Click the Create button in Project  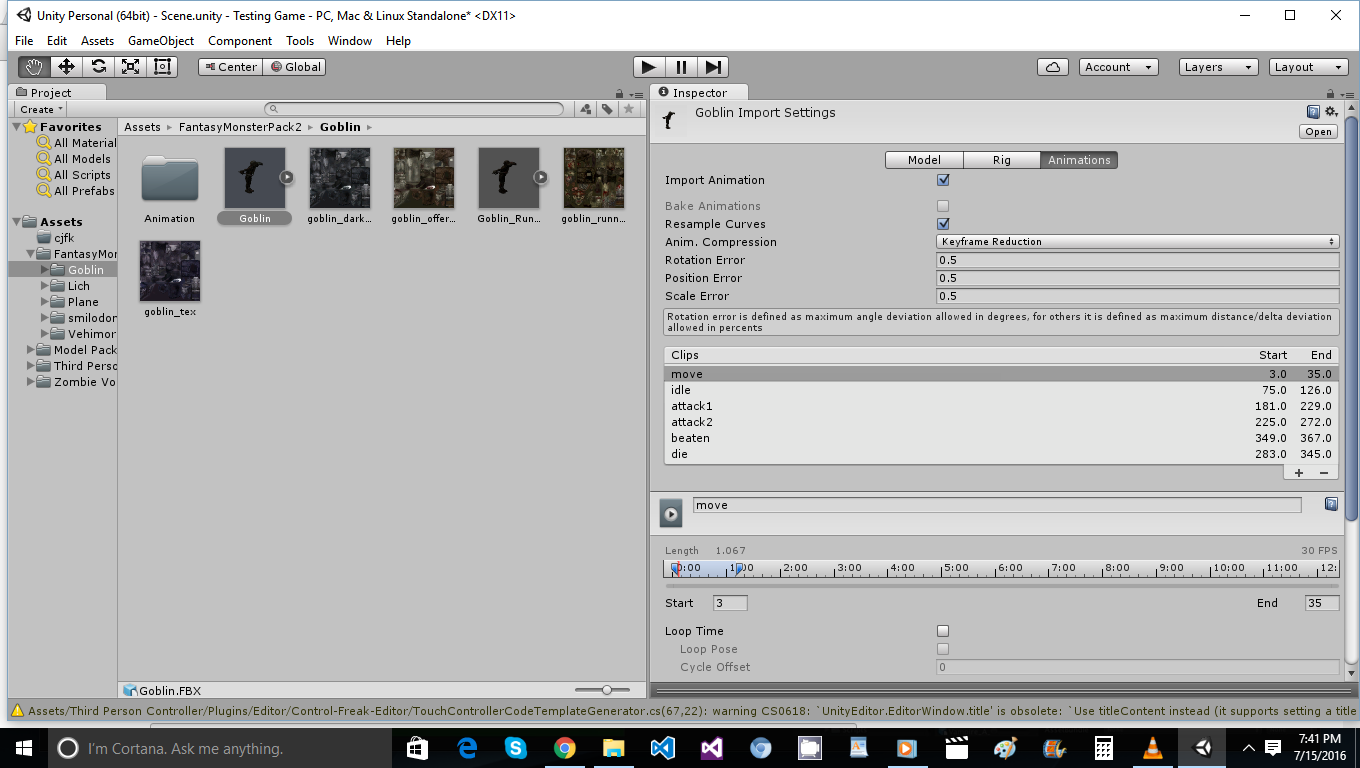coord(41,109)
